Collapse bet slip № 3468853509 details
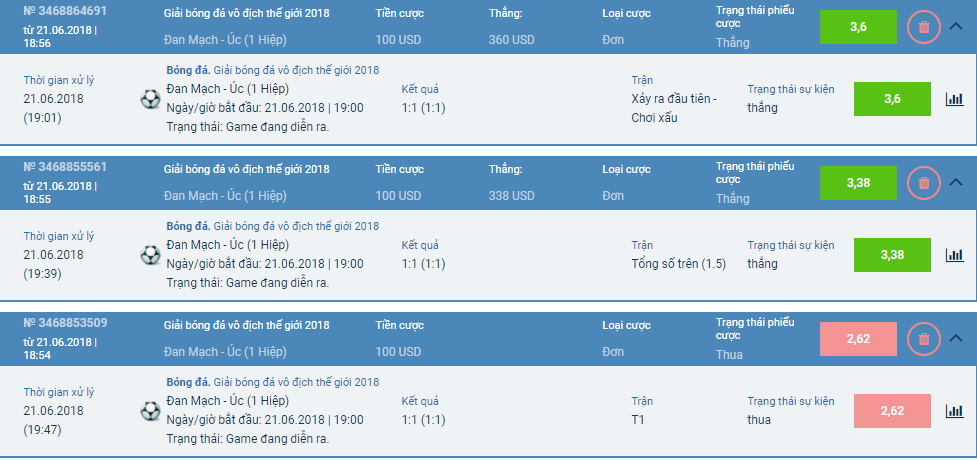Screen dimensions: 977x461 (955, 339)
